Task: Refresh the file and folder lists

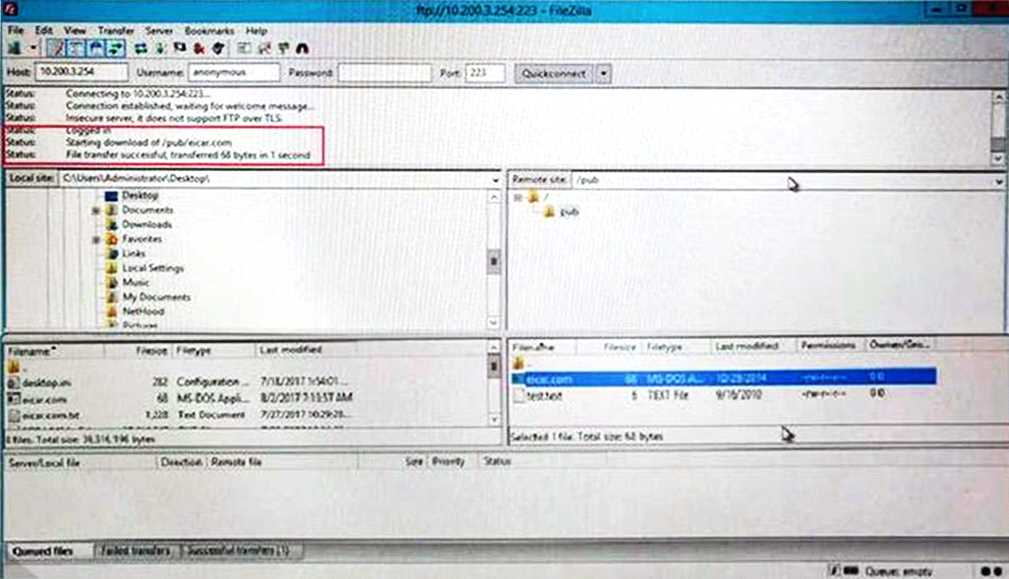Action: coord(141,48)
